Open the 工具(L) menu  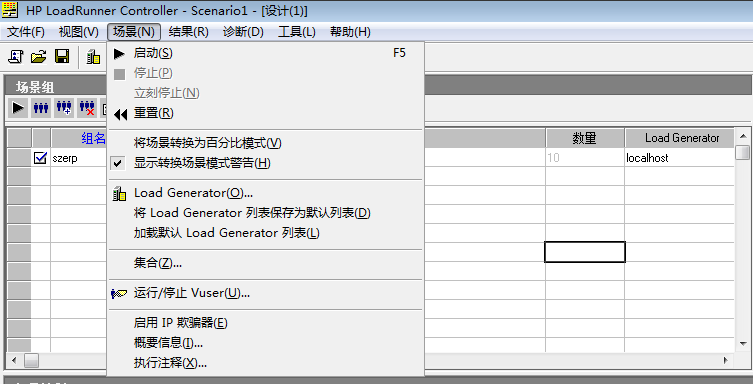[x=297, y=32]
